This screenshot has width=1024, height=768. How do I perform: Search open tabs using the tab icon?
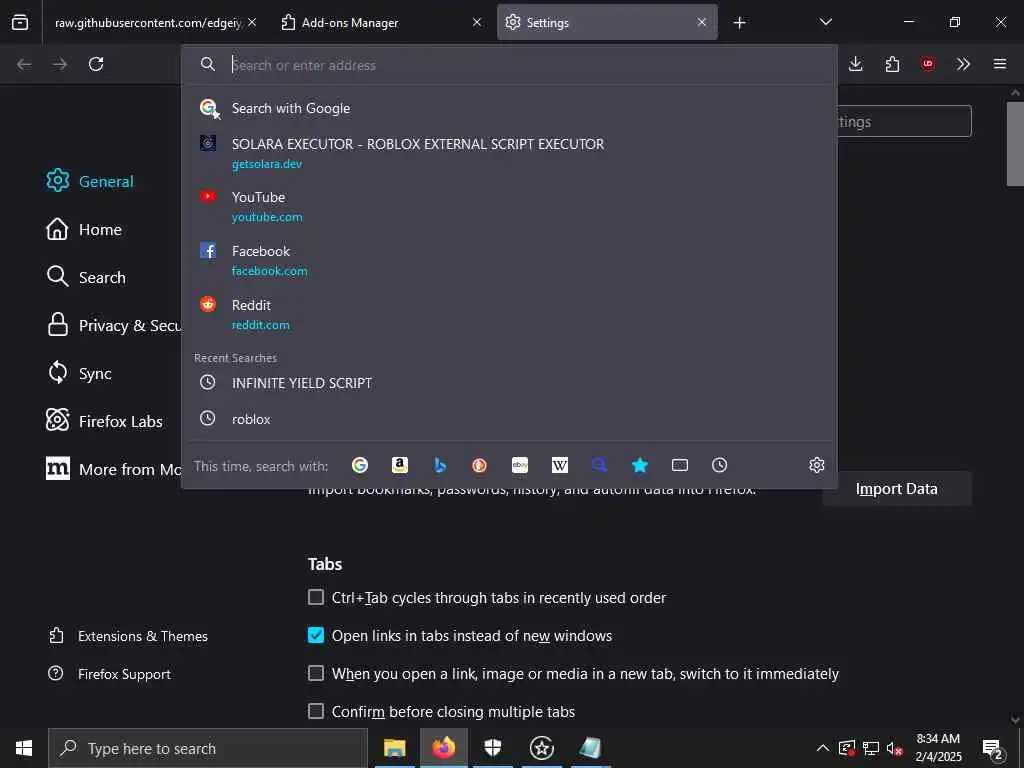680,465
